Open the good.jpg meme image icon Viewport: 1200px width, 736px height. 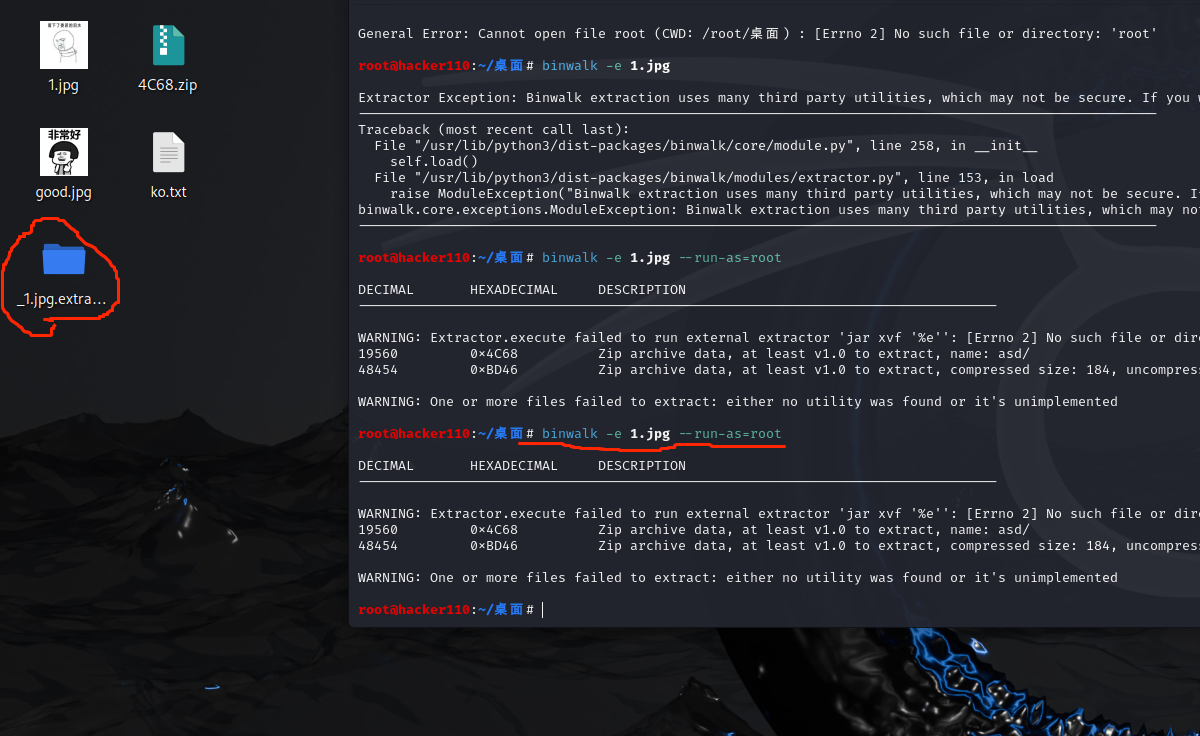coord(63,152)
